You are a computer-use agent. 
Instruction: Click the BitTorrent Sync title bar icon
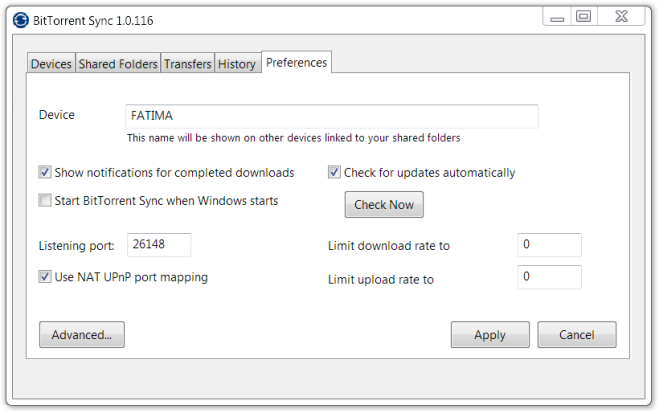pyautogui.click(x=20, y=20)
